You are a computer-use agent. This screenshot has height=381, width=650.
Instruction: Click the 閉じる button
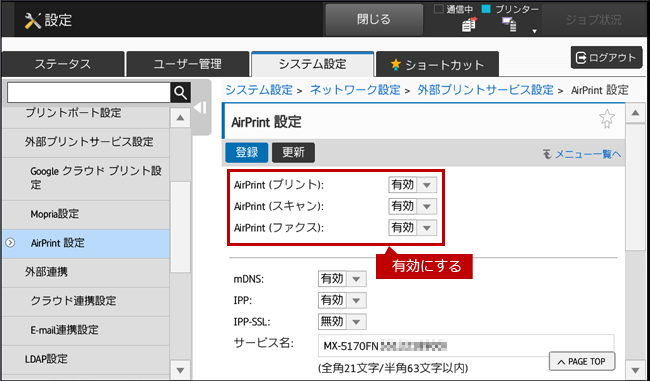coord(374,20)
